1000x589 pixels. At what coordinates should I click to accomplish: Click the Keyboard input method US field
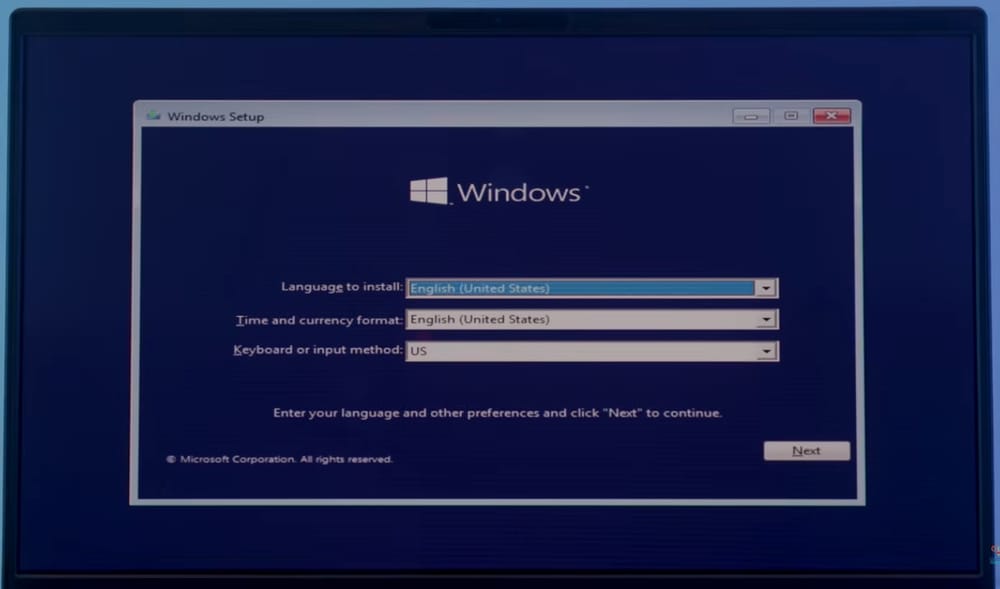[592, 351]
